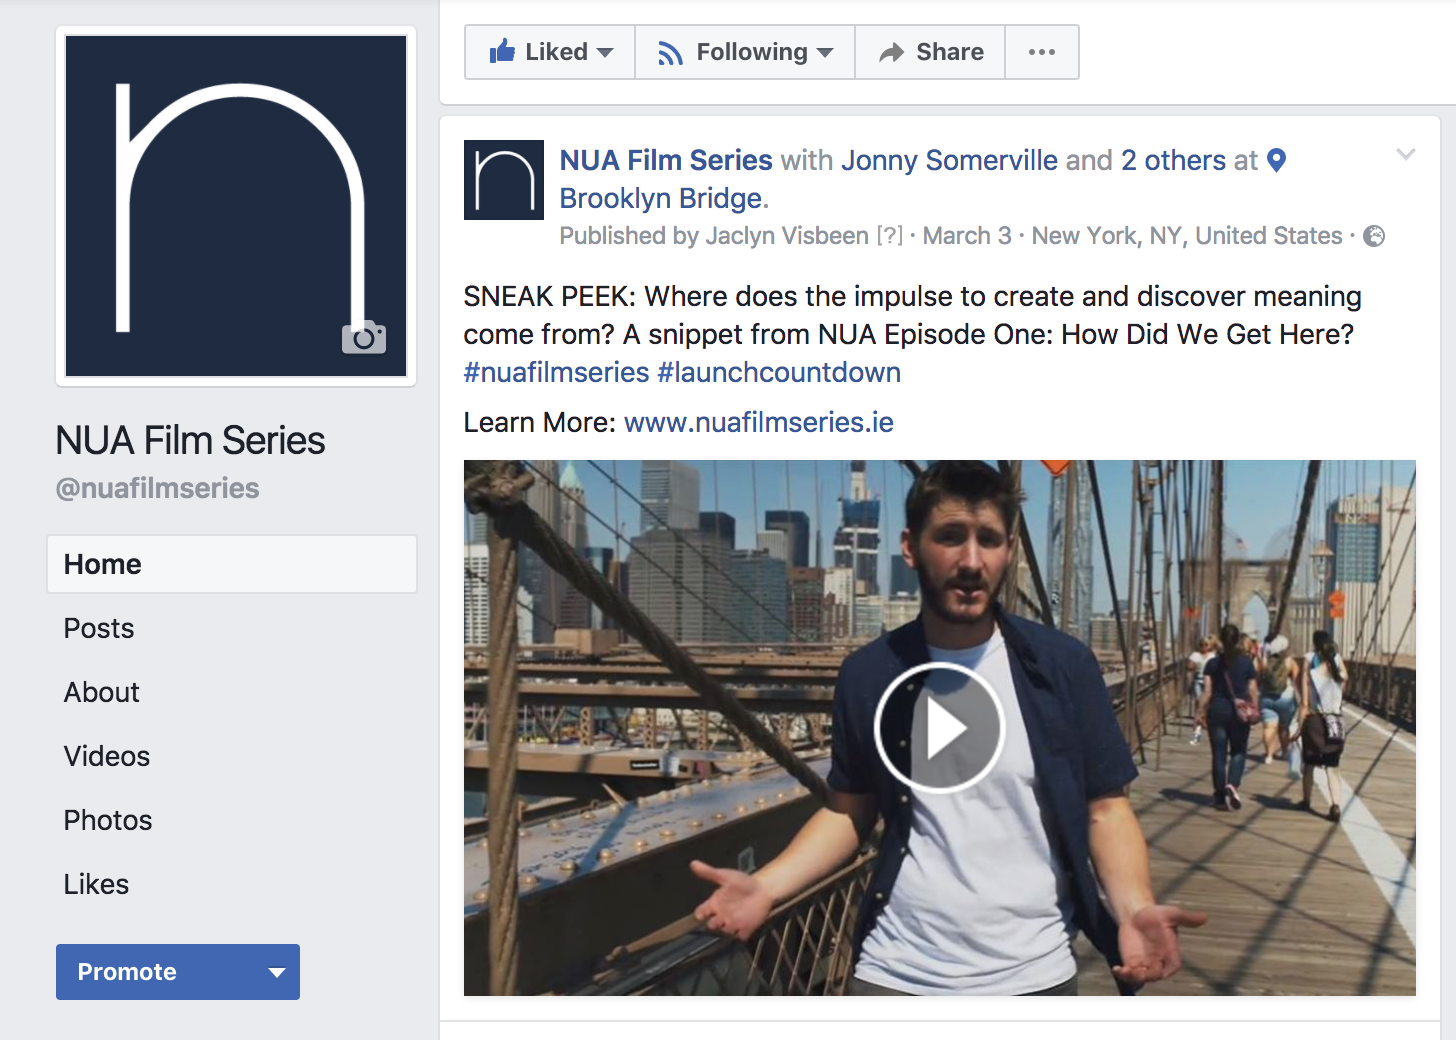Click the www.nuafilmseries.ie link
Screen dimensions: 1456x1040
pyautogui.click(x=757, y=422)
